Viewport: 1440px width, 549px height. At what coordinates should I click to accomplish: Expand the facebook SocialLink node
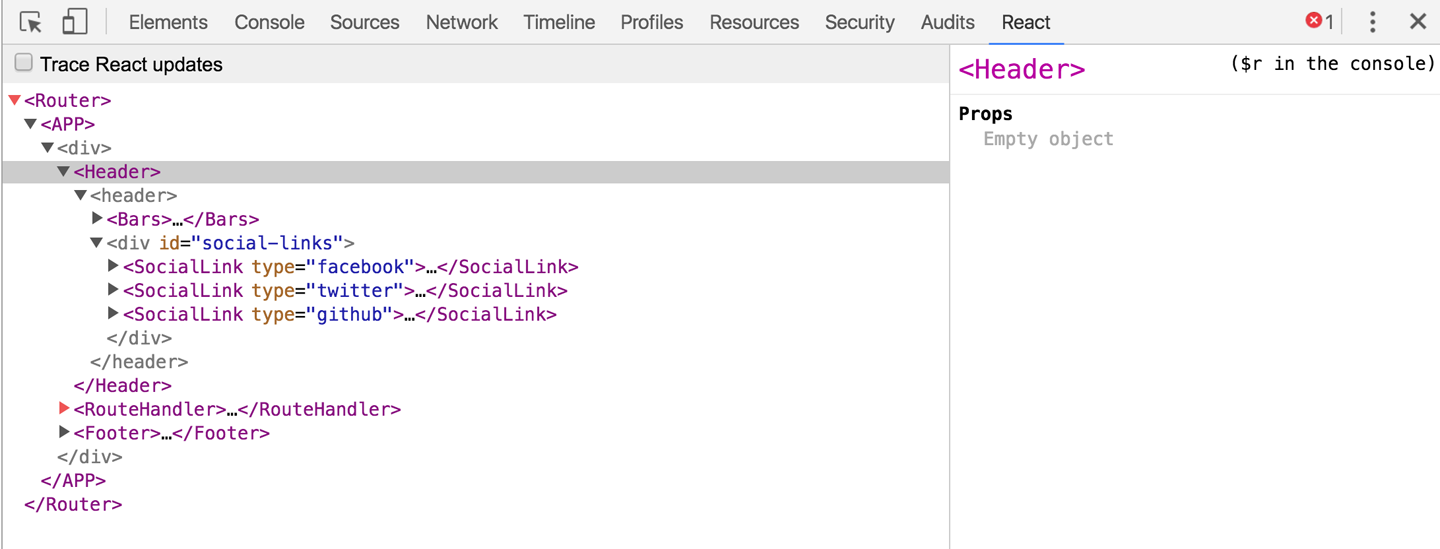click(x=113, y=267)
